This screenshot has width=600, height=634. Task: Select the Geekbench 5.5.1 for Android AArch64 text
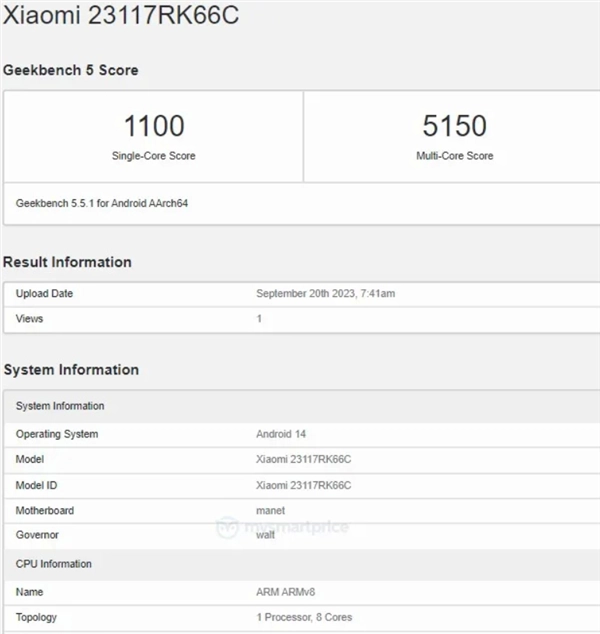coord(102,203)
